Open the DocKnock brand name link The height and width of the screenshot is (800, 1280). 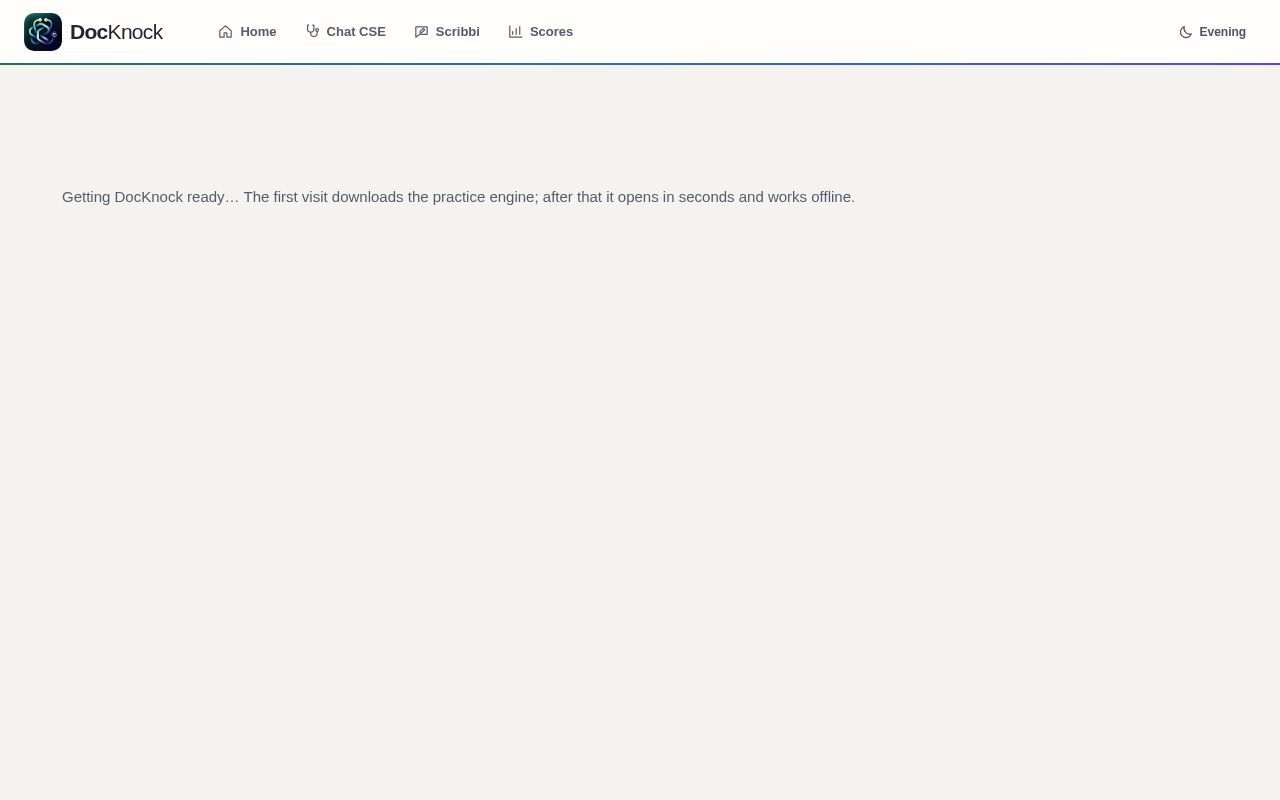coord(116,32)
